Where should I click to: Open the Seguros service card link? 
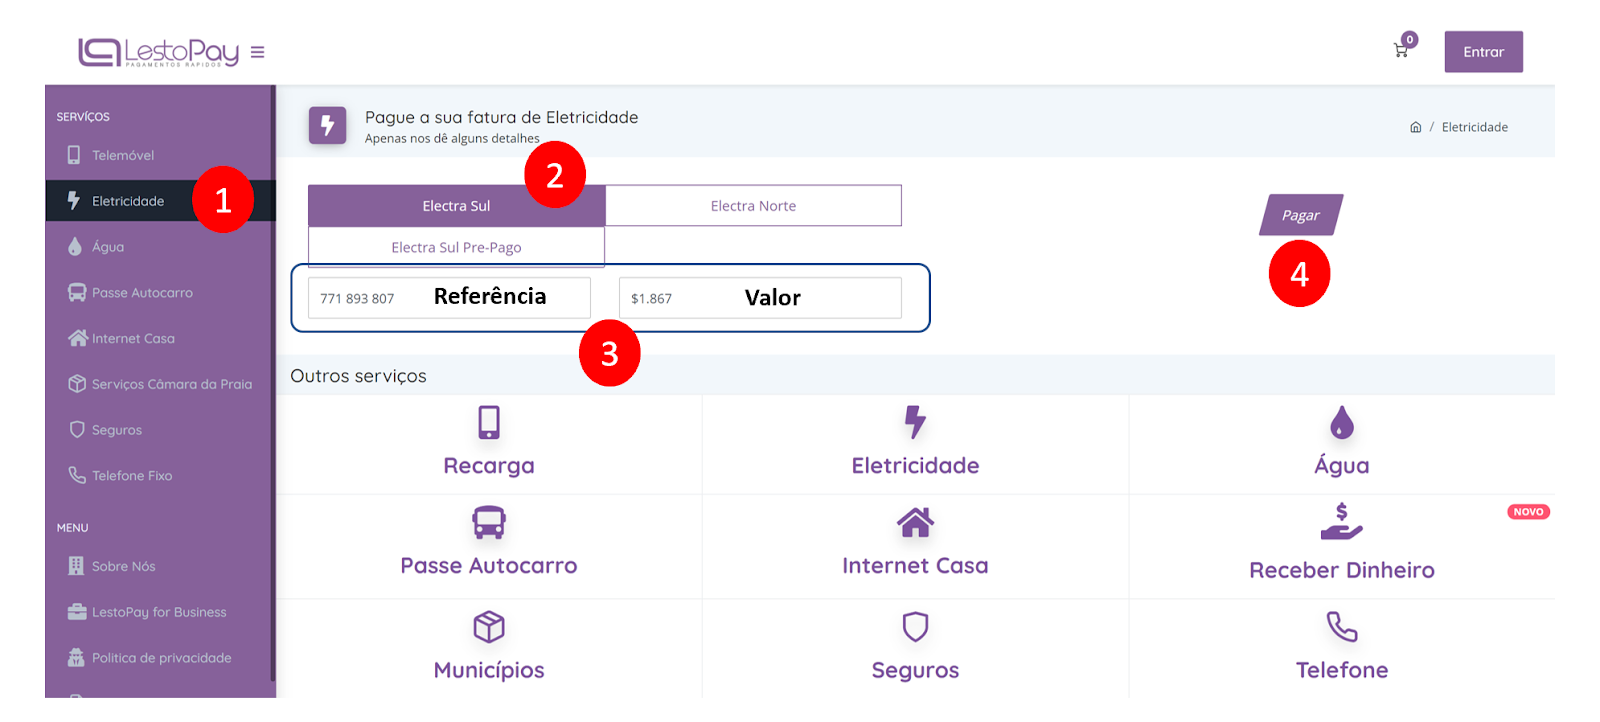point(915,670)
